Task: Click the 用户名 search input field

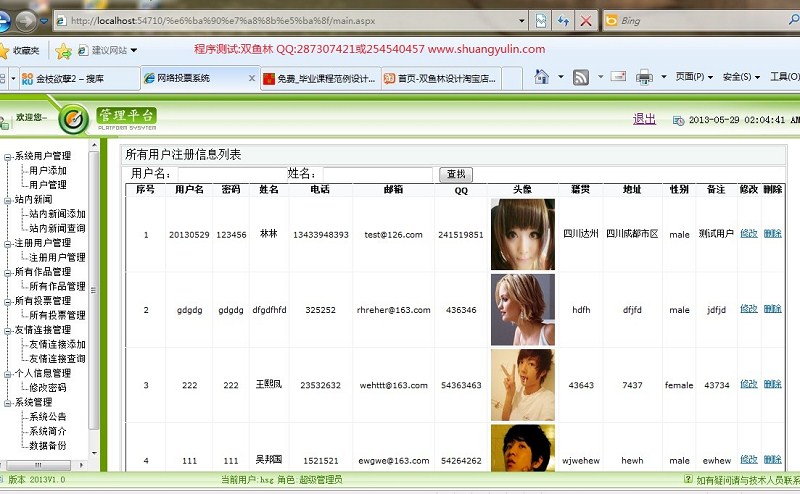Action: point(232,175)
